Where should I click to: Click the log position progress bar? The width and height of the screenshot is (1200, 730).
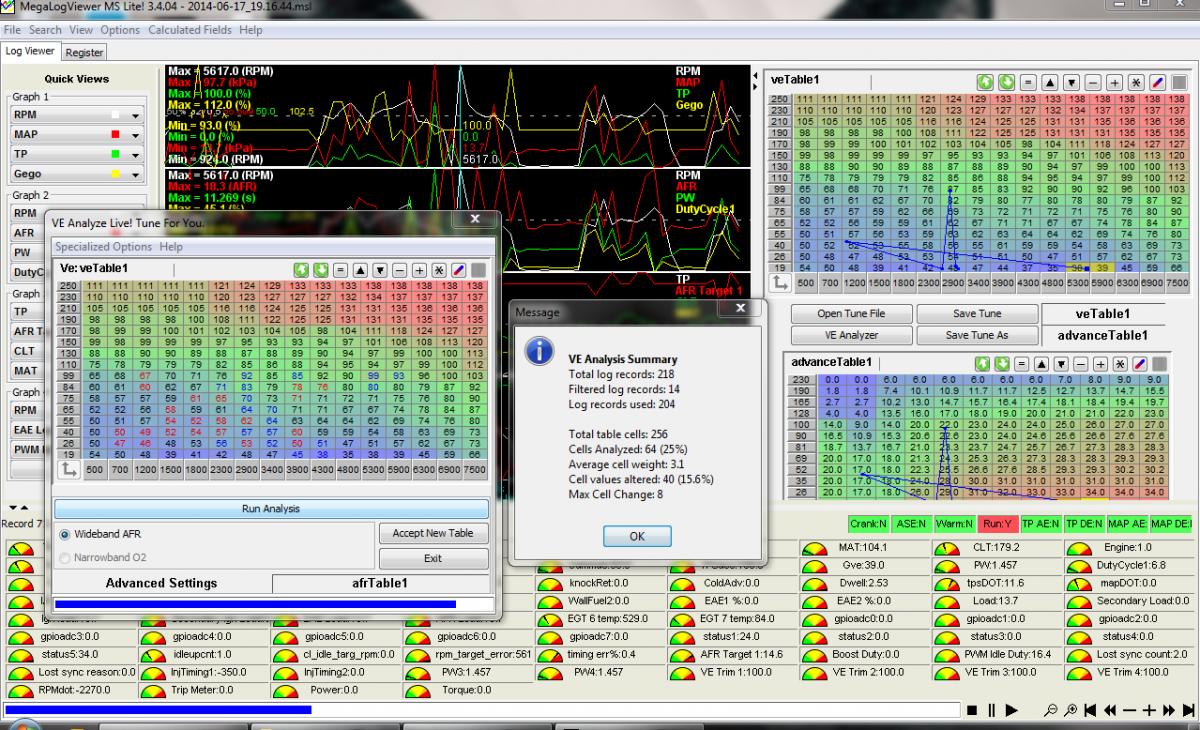click(480, 710)
